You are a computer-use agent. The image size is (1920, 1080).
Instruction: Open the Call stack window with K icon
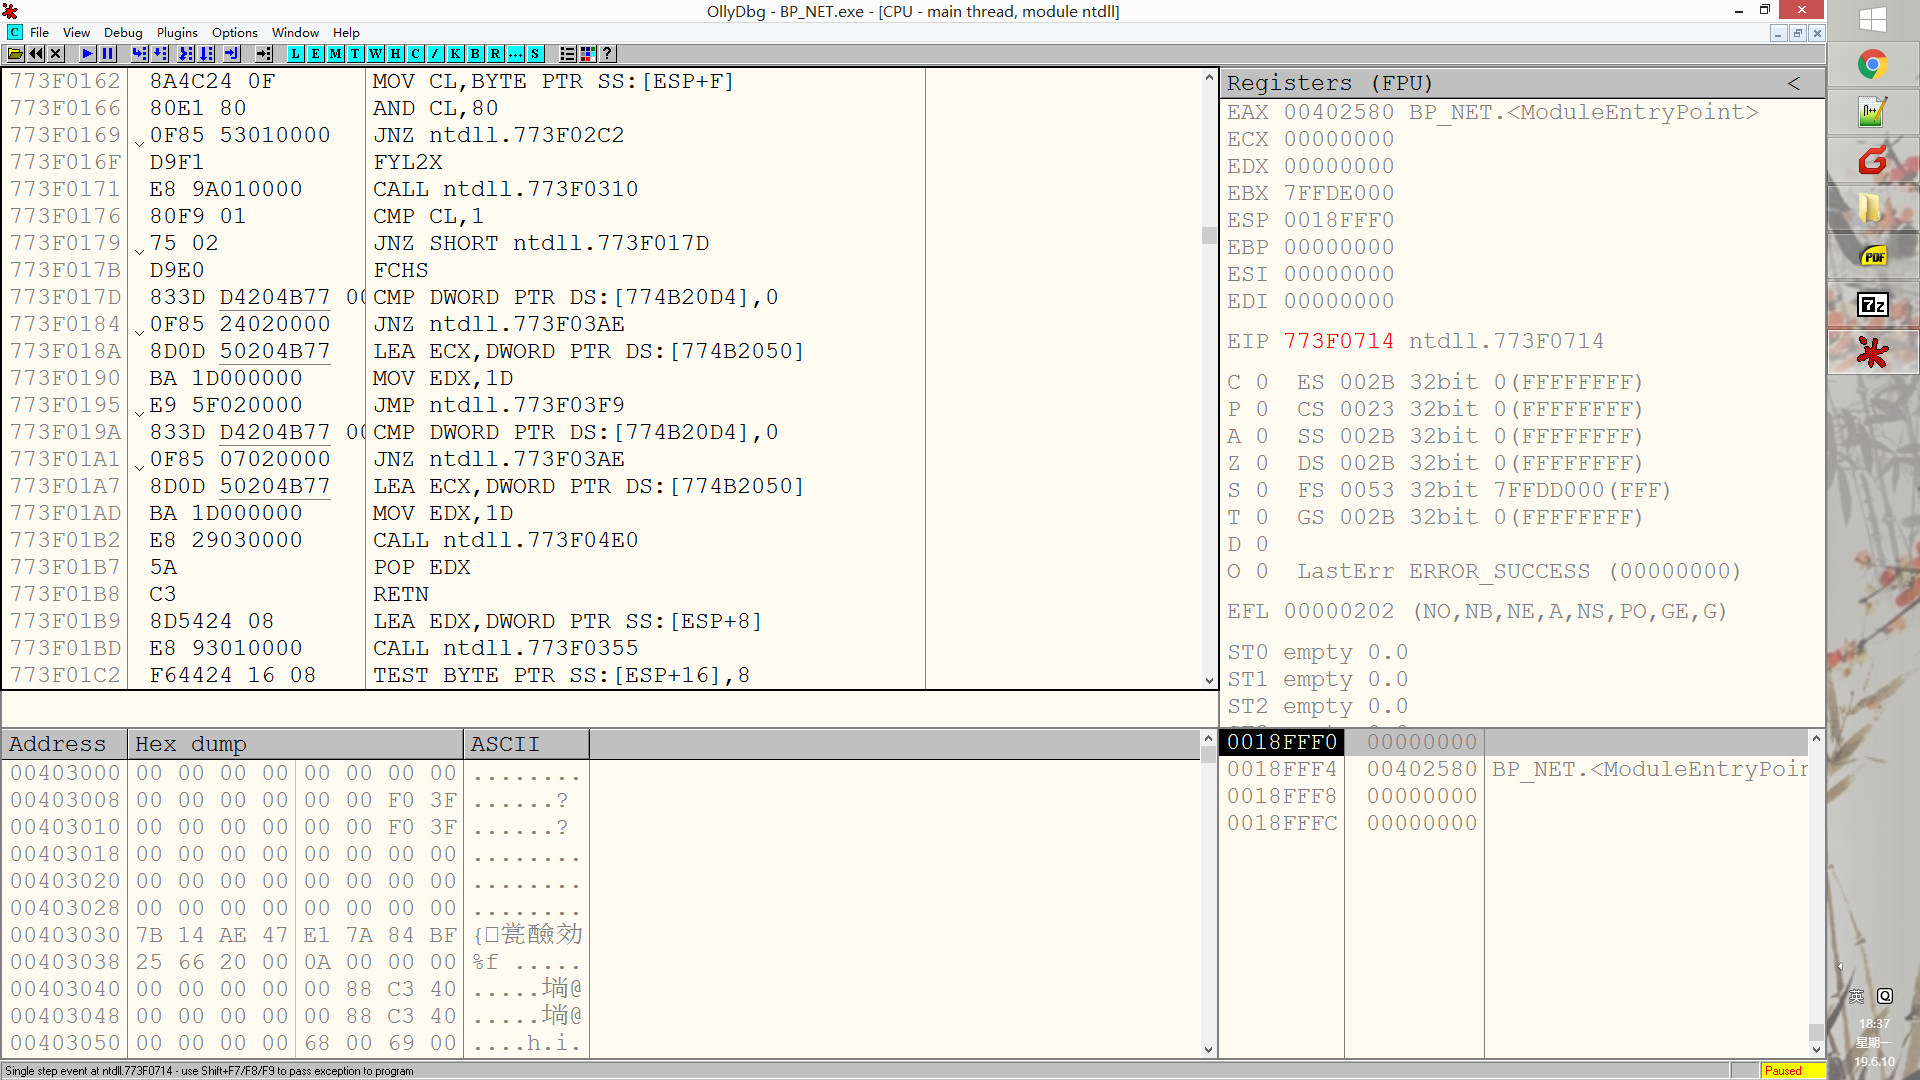(455, 54)
